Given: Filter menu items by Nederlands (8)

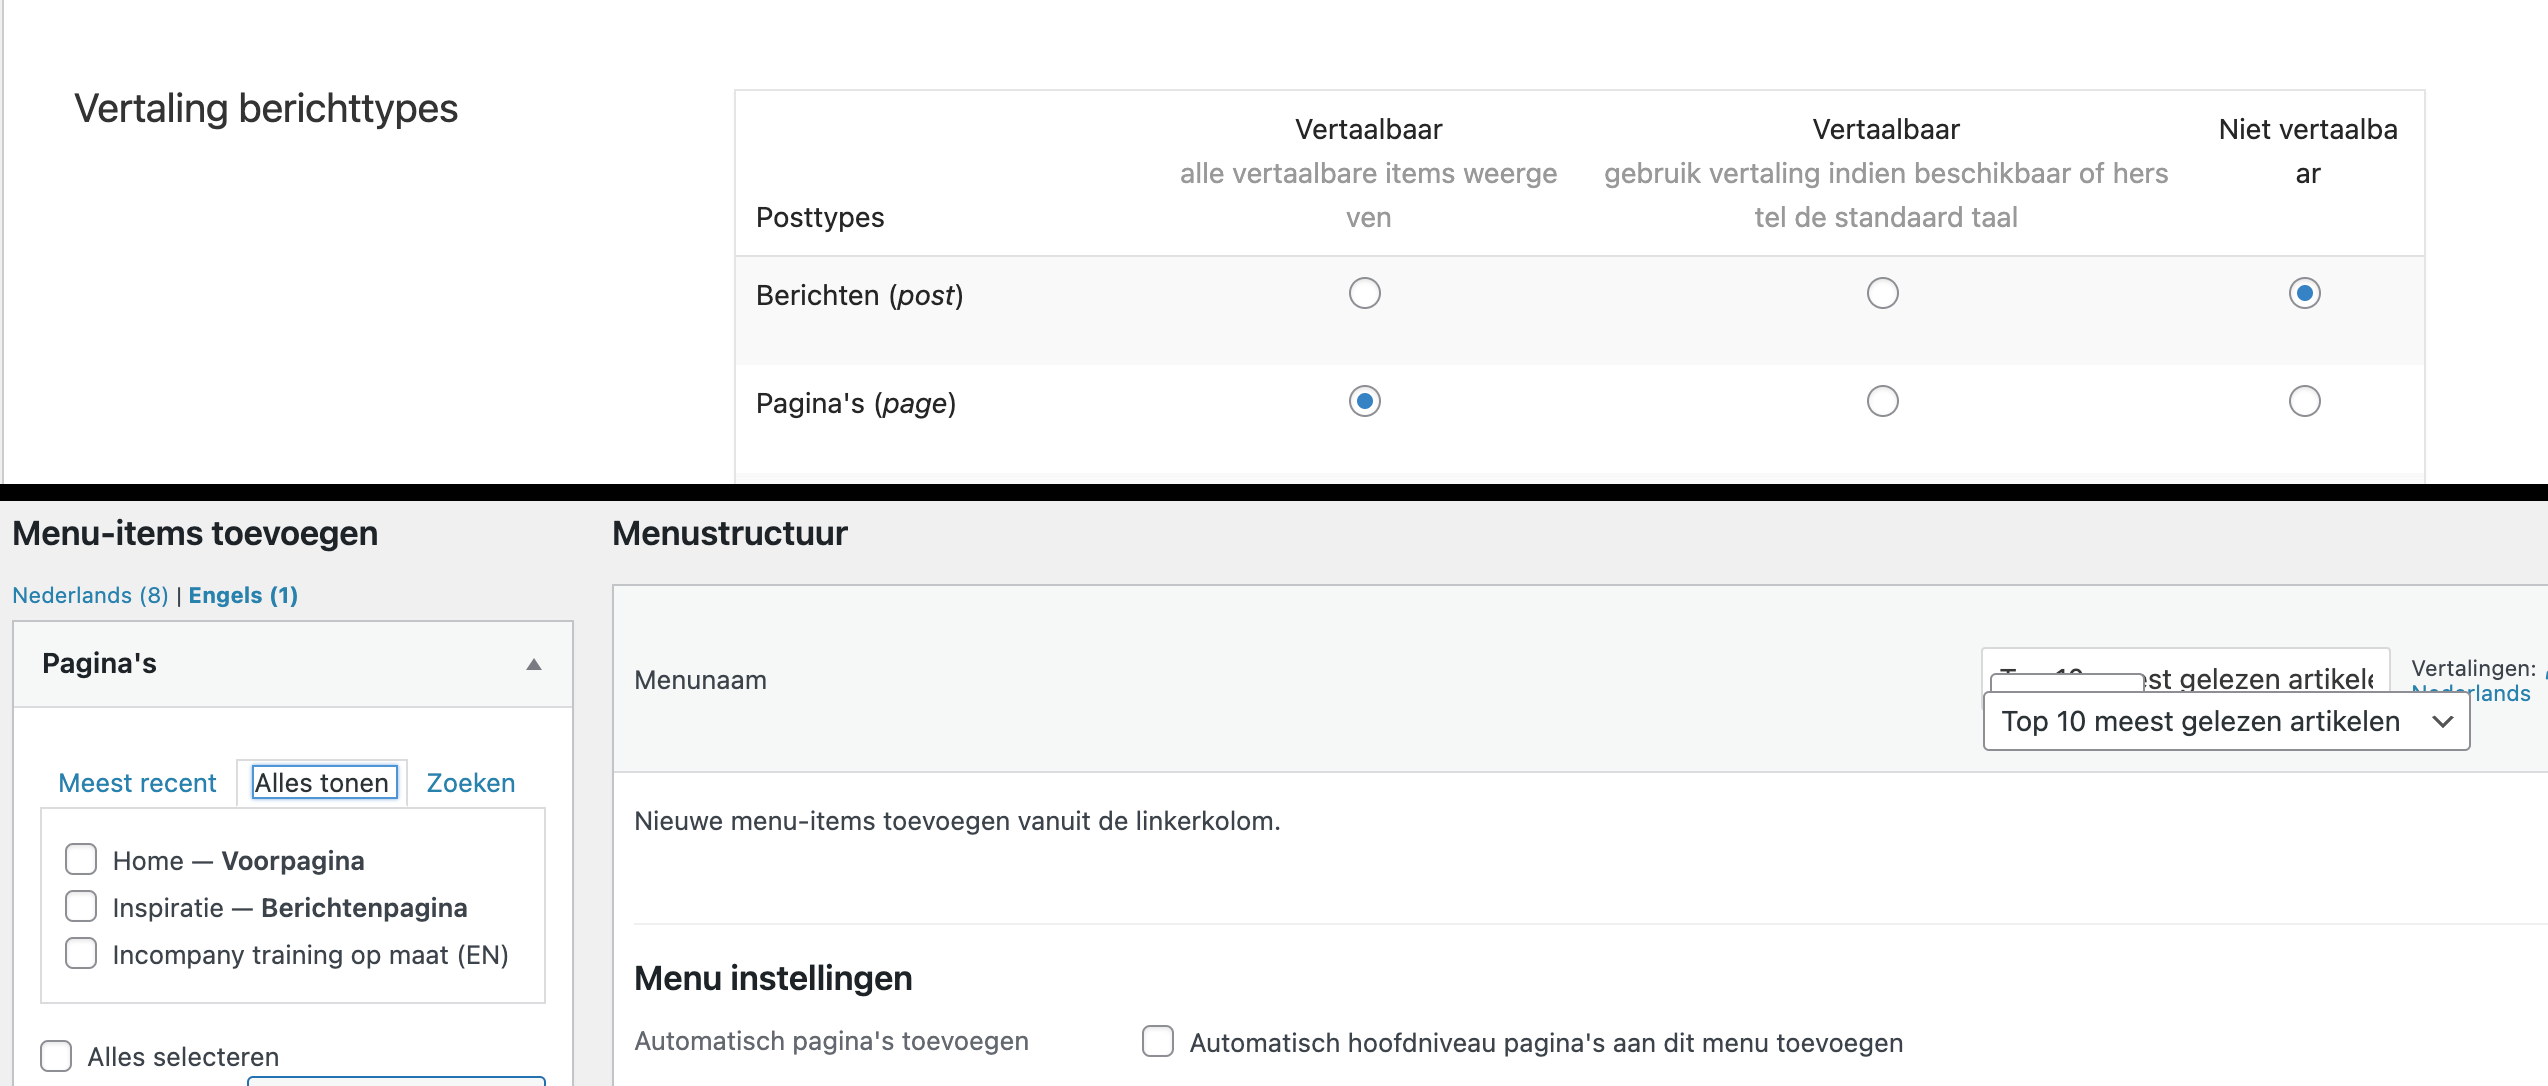Looking at the screenshot, I should (x=90, y=595).
